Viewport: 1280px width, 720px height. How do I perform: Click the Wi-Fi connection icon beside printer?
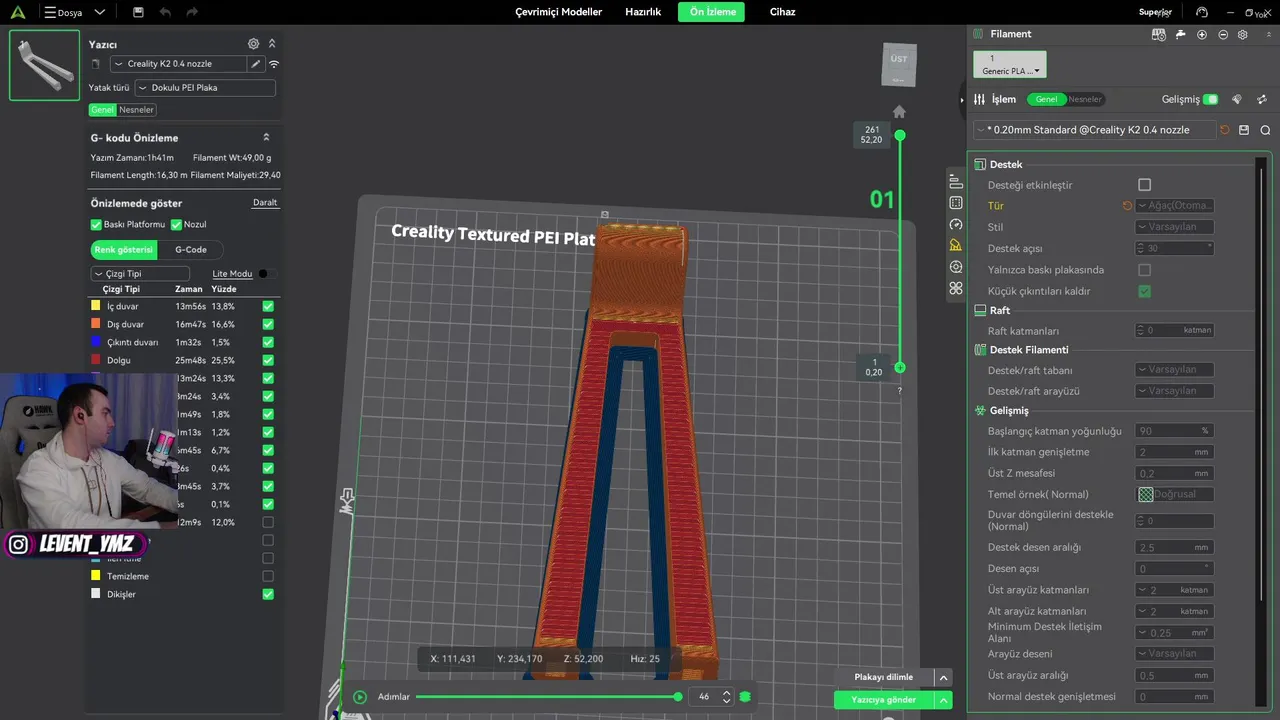tap(274, 64)
